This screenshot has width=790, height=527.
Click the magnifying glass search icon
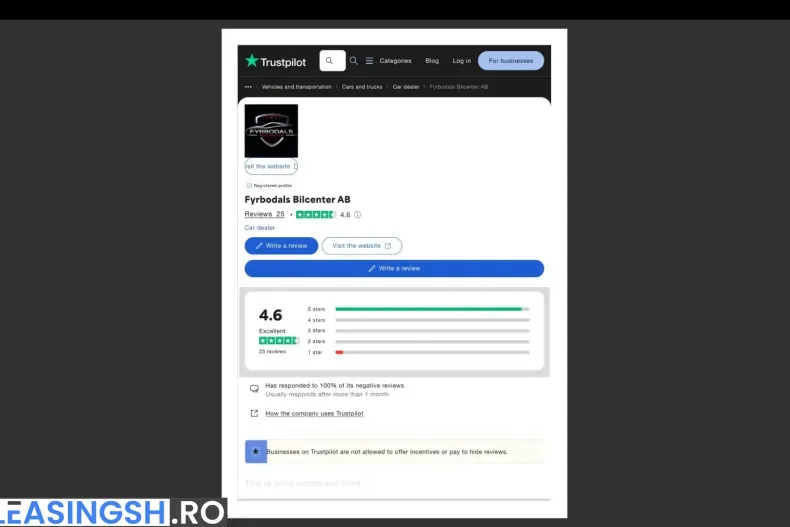coord(353,61)
